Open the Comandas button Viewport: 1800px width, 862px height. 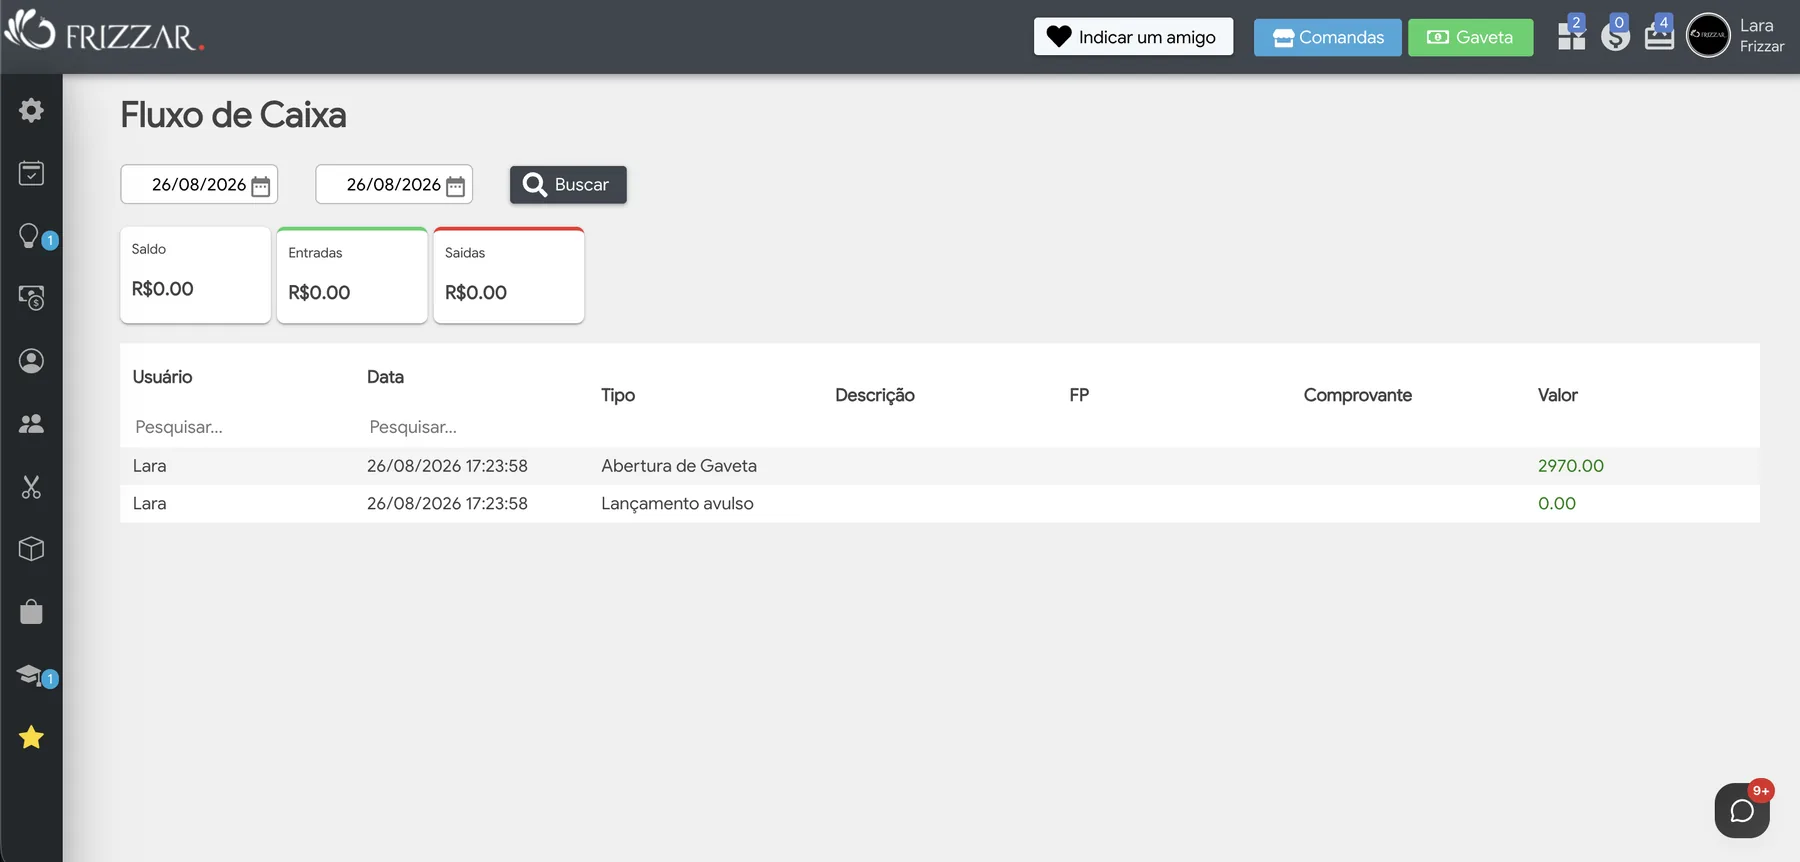[x=1328, y=37]
